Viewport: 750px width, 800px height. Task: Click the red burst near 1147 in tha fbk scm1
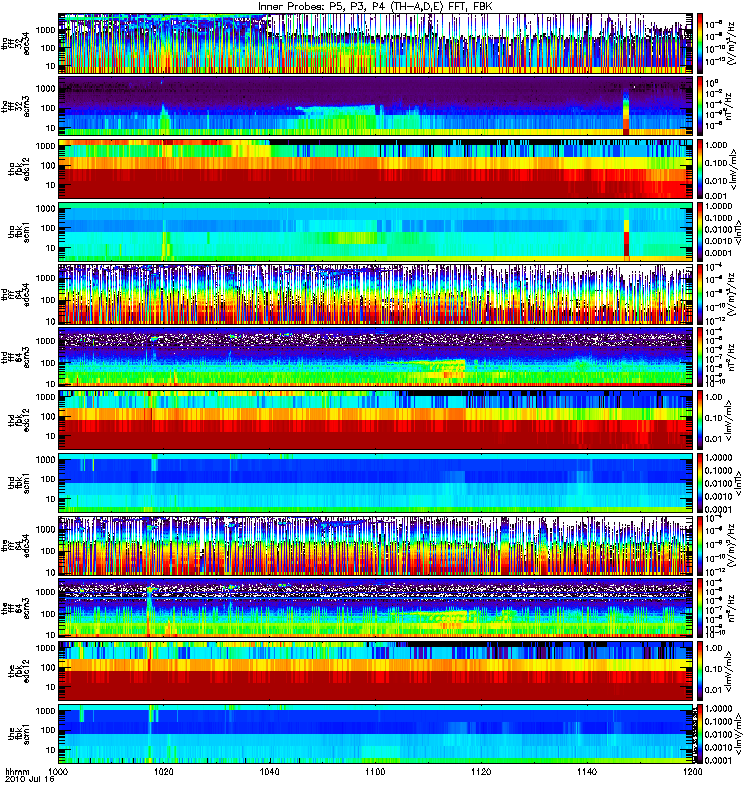[x=627, y=243]
